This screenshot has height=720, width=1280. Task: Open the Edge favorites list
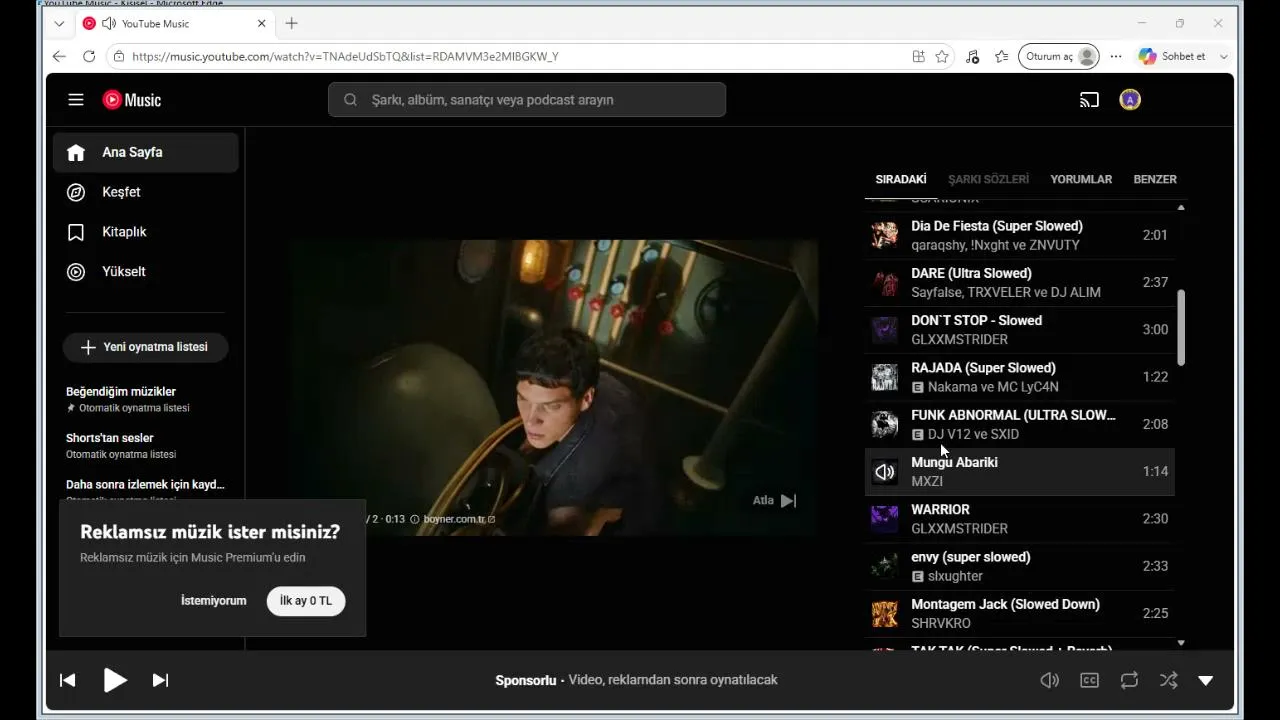coord(1001,57)
